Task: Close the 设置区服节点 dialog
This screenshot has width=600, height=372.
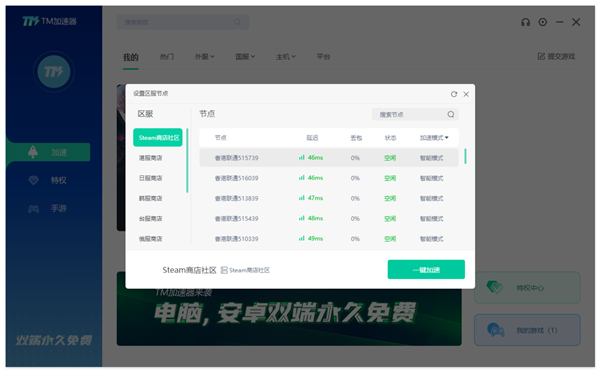Action: [466, 94]
